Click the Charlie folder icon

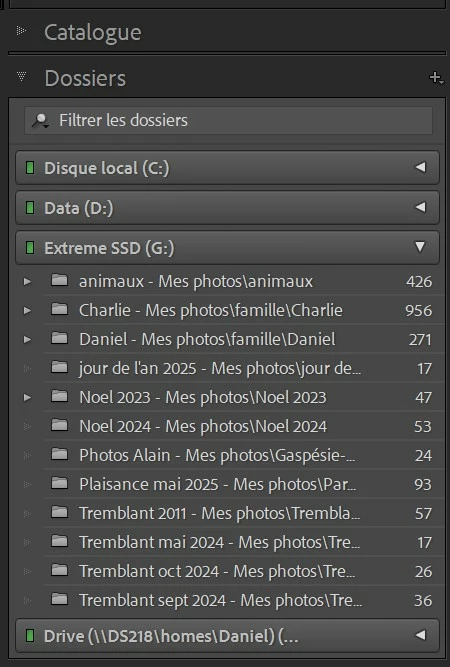59,309
